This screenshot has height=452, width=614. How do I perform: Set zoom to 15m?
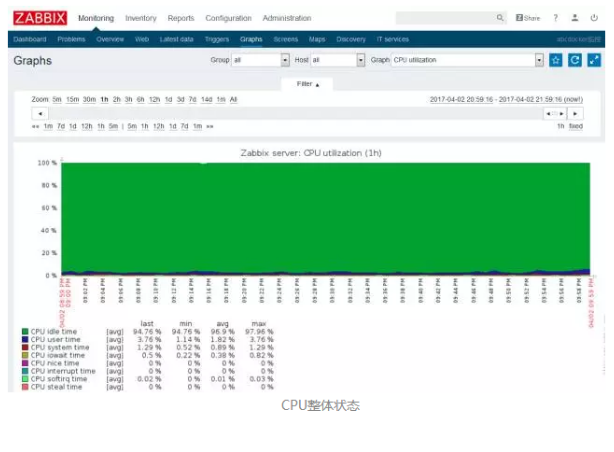tap(72, 99)
